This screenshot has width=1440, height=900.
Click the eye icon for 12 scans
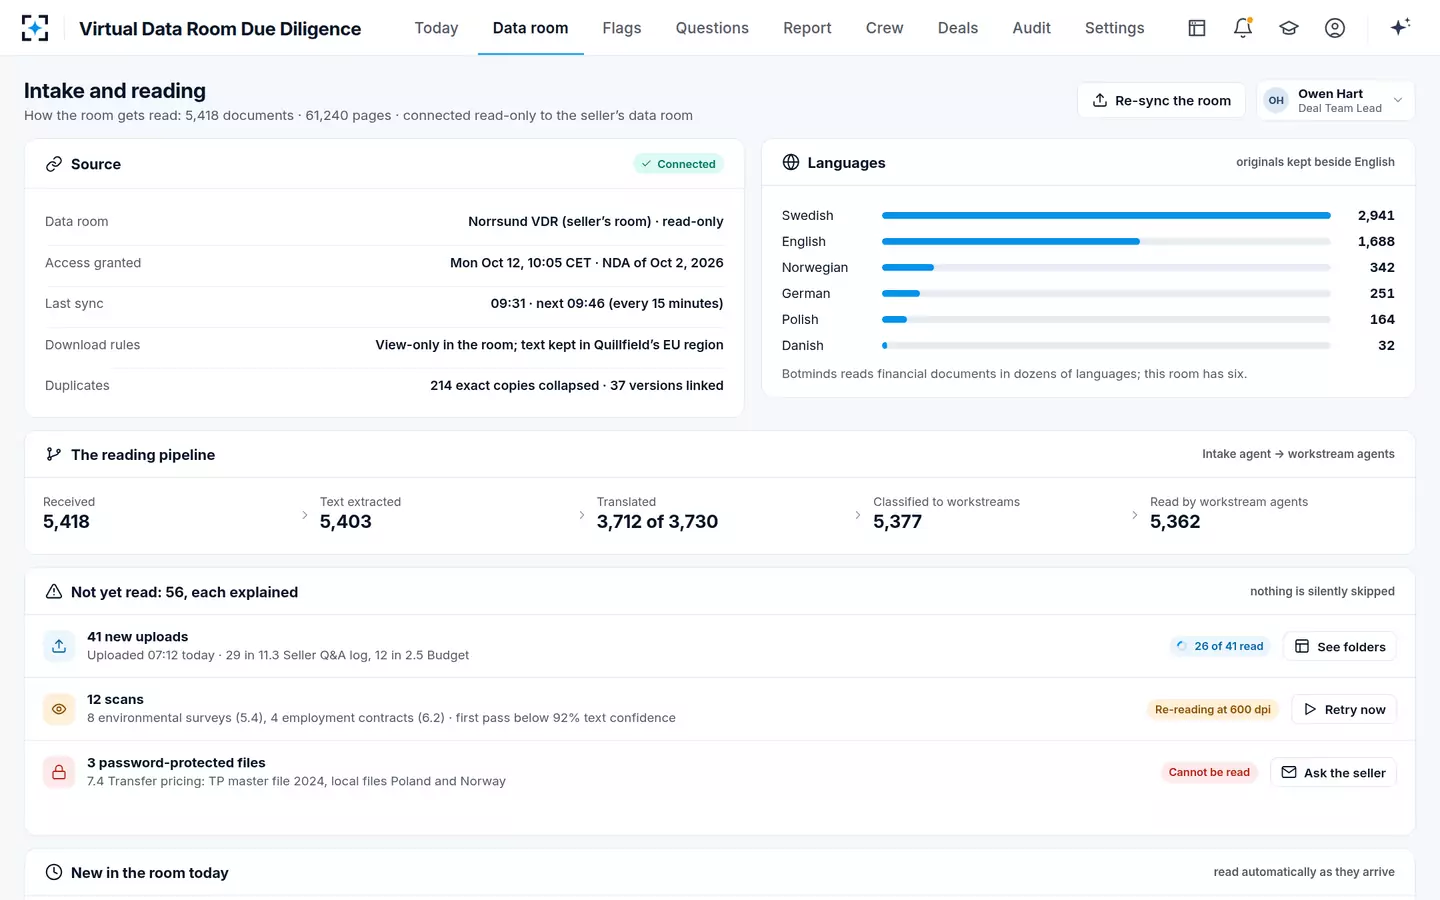pos(59,709)
